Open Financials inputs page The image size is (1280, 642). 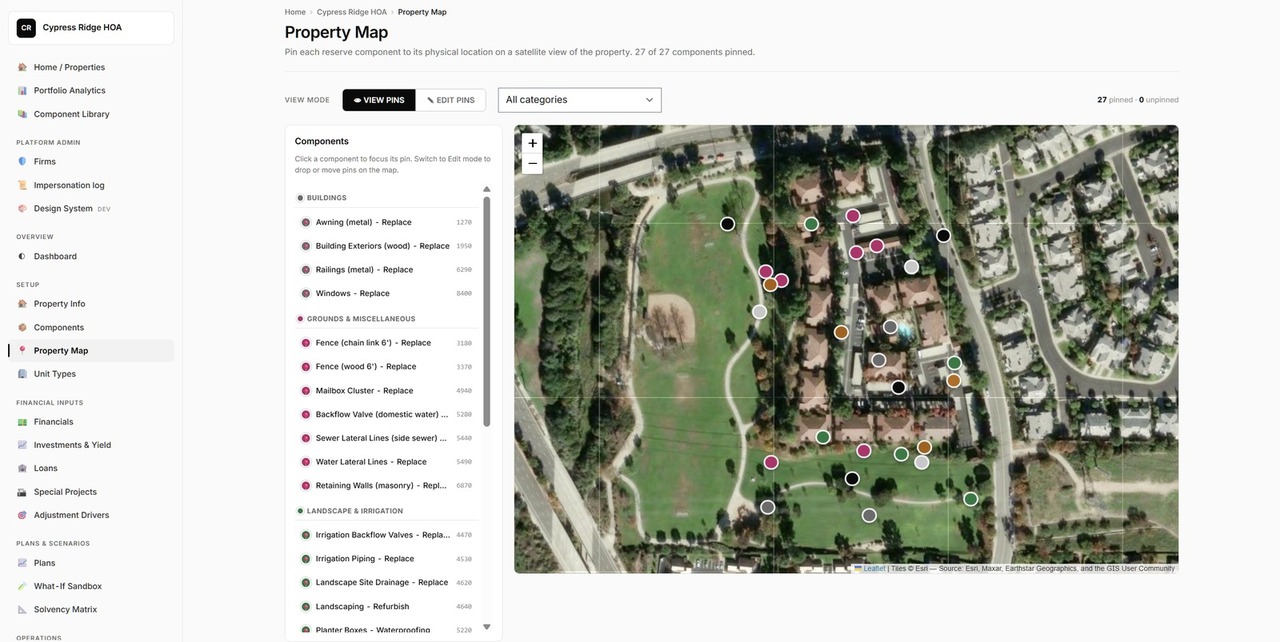tap(91, 422)
